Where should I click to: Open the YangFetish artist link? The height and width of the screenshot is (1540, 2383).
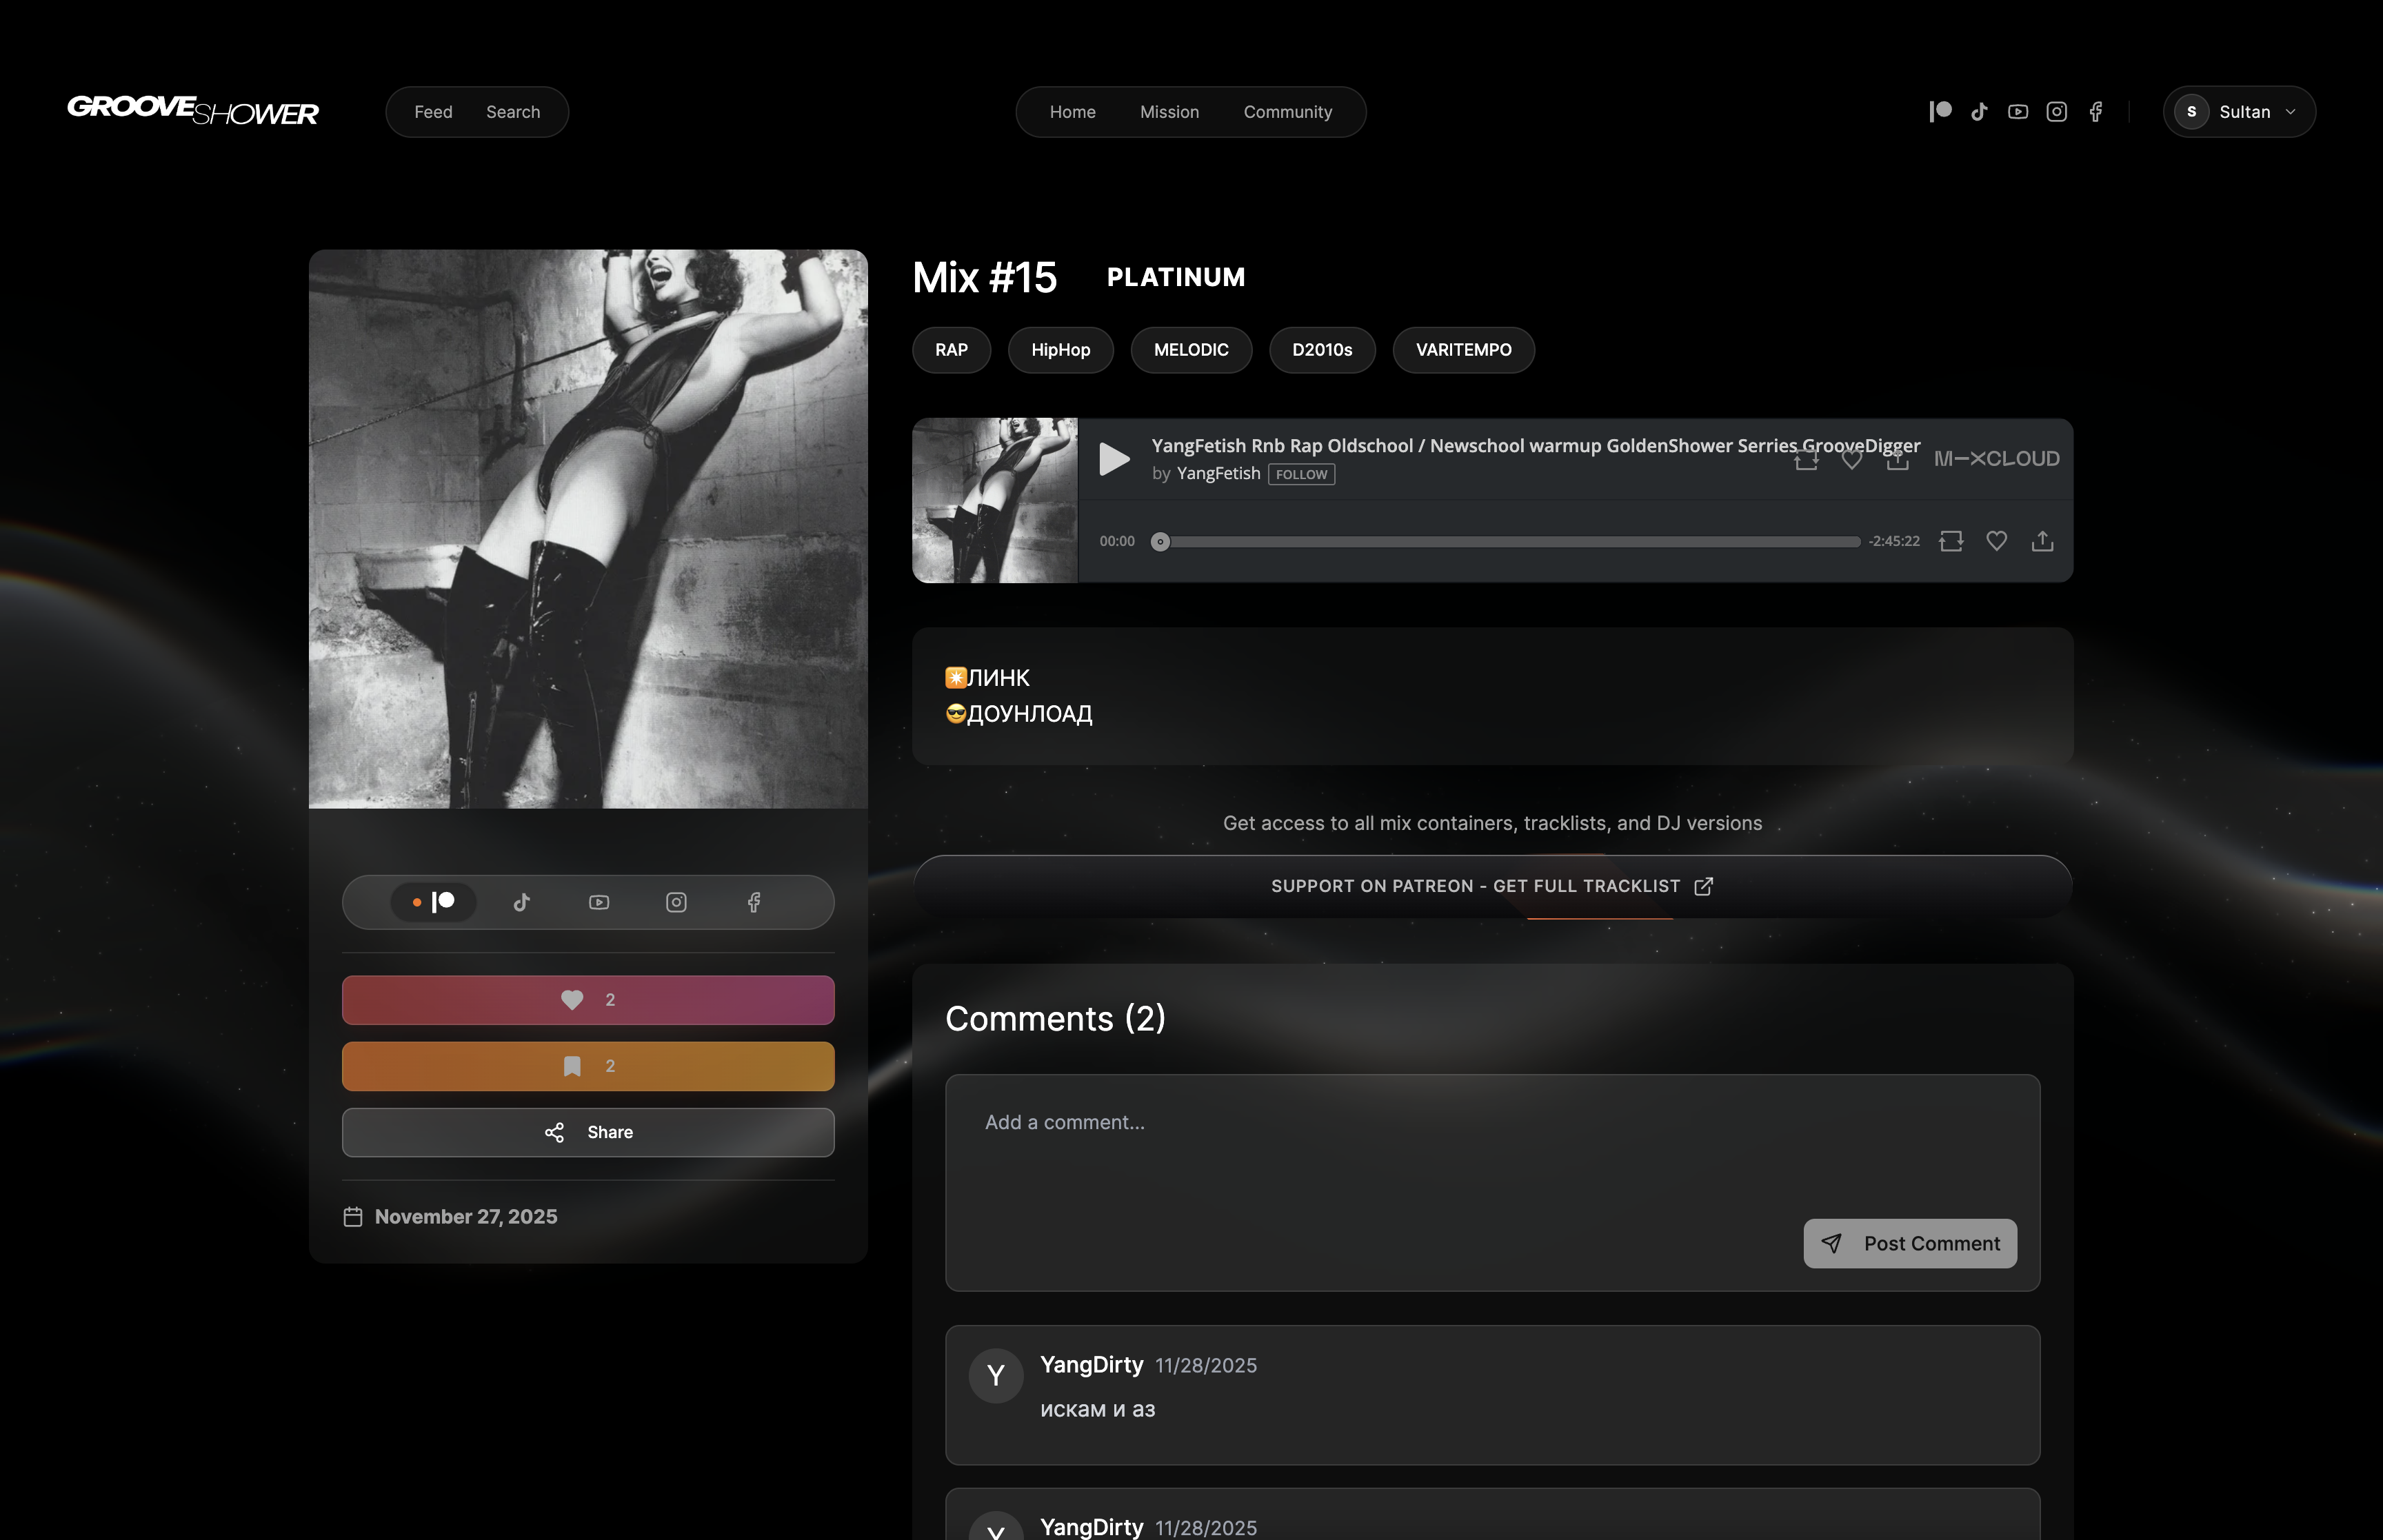[1218, 473]
